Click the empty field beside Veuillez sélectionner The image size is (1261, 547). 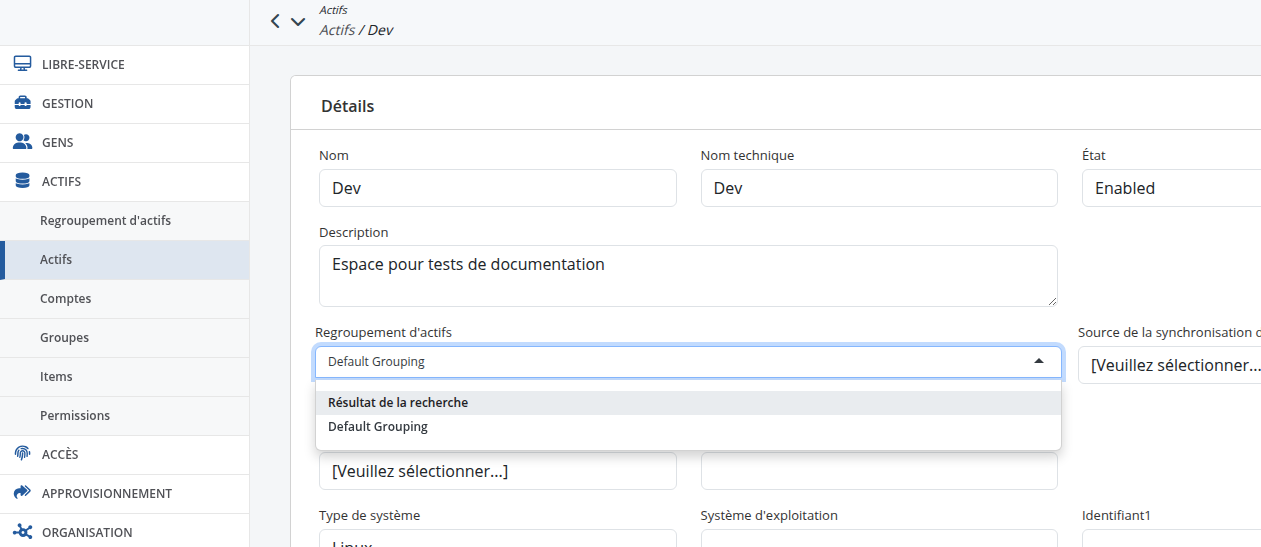pos(879,471)
